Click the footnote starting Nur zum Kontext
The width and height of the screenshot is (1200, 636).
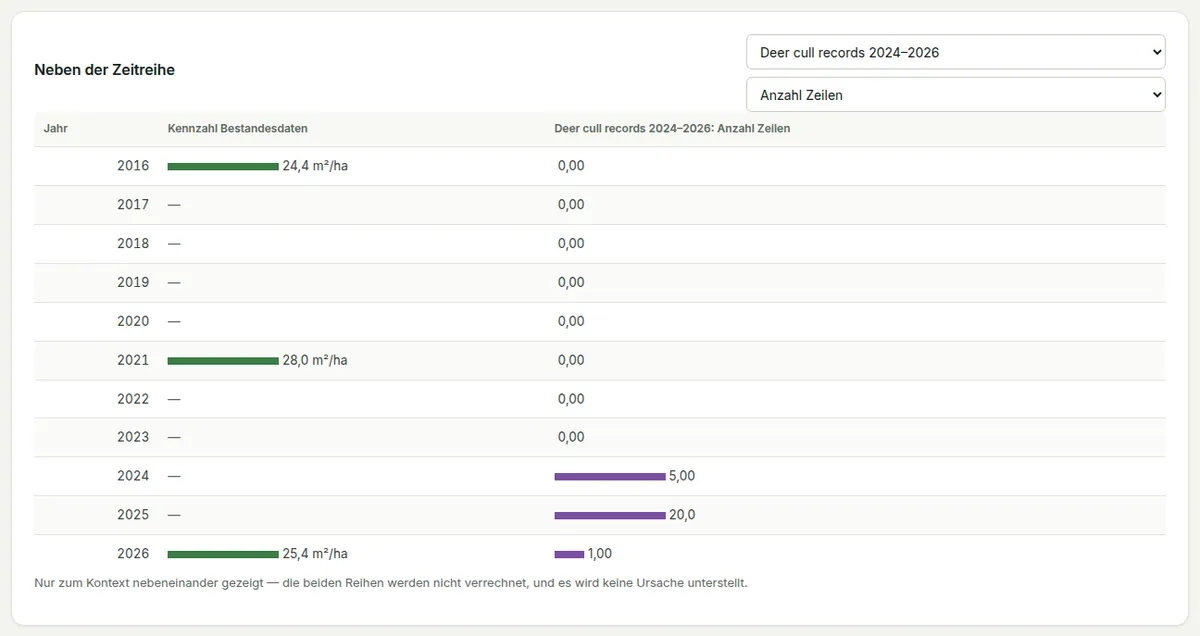[x=391, y=582]
